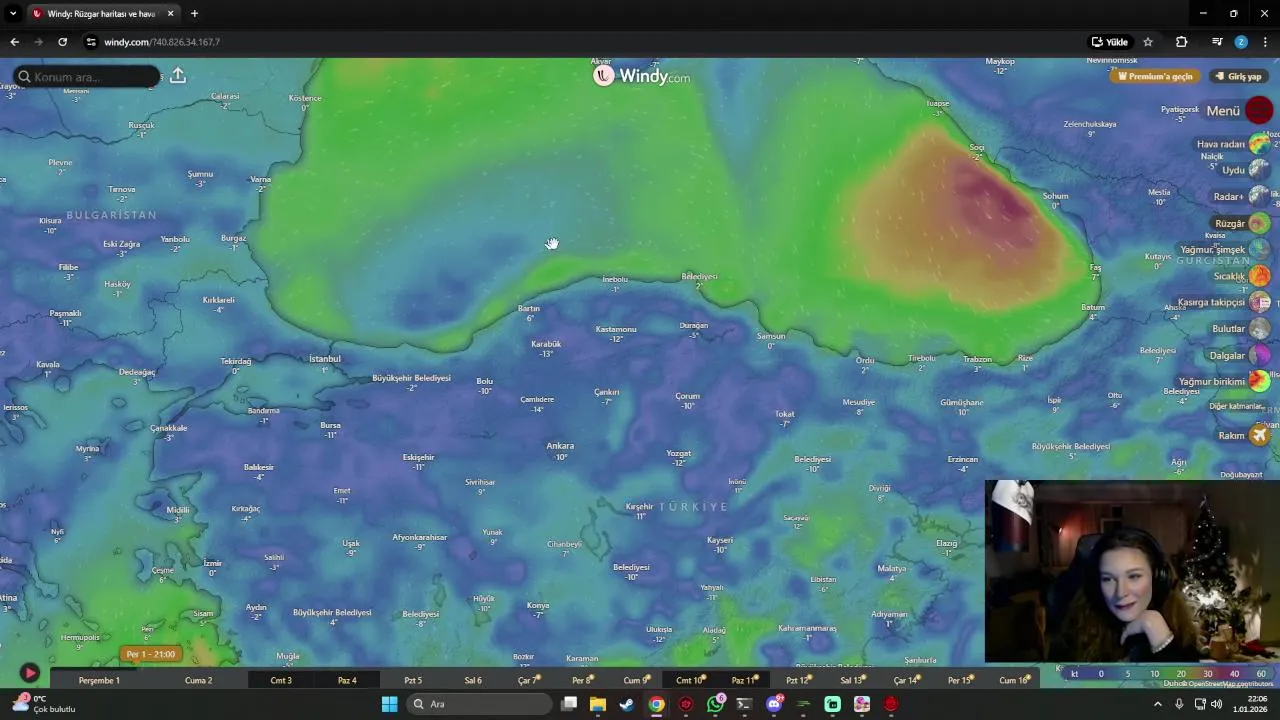Click the Giriş yap login button
Viewport: 1280px width, 720px height.
pyautogui.click(x=1239, y=76)
